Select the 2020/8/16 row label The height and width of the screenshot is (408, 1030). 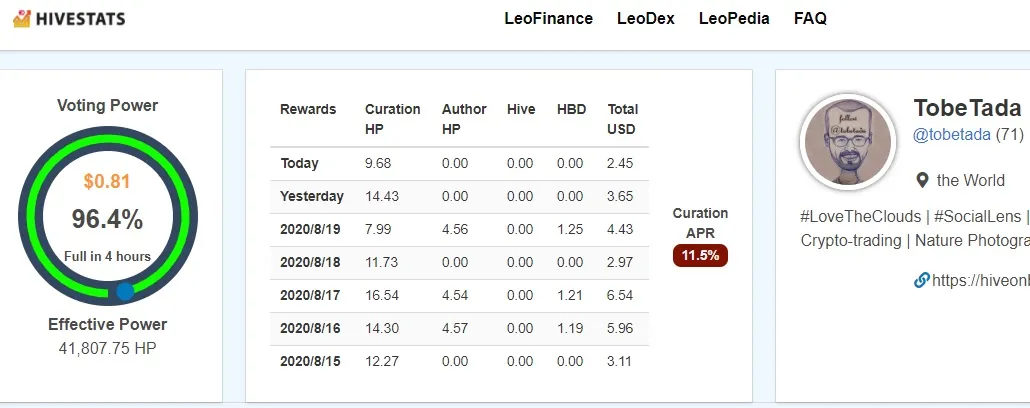point(310,328)
